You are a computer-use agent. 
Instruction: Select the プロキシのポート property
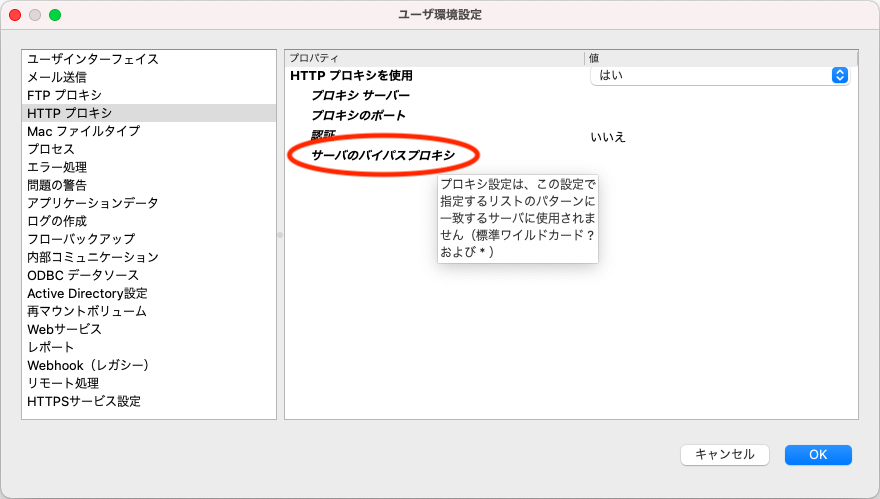358,115
